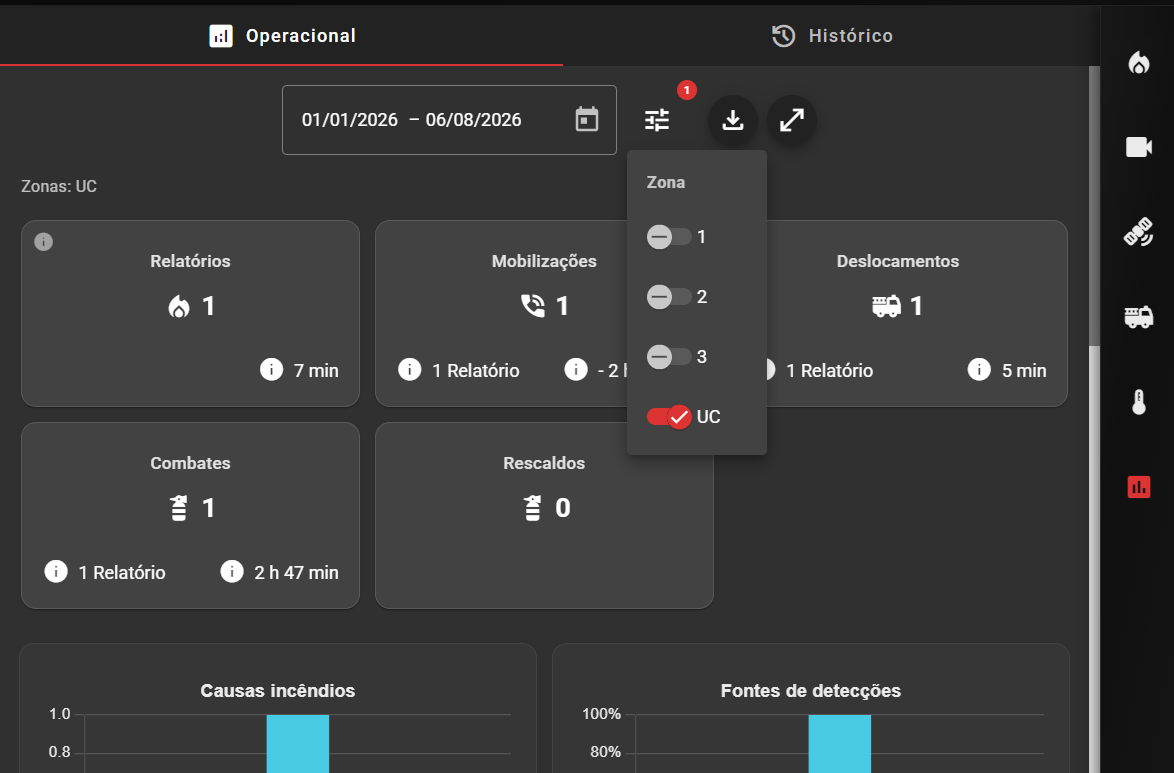The width and height of the screenshot is (1174, 773).
Task: Enable the Zona 3 switch
Action: click(x=669, y=357)
